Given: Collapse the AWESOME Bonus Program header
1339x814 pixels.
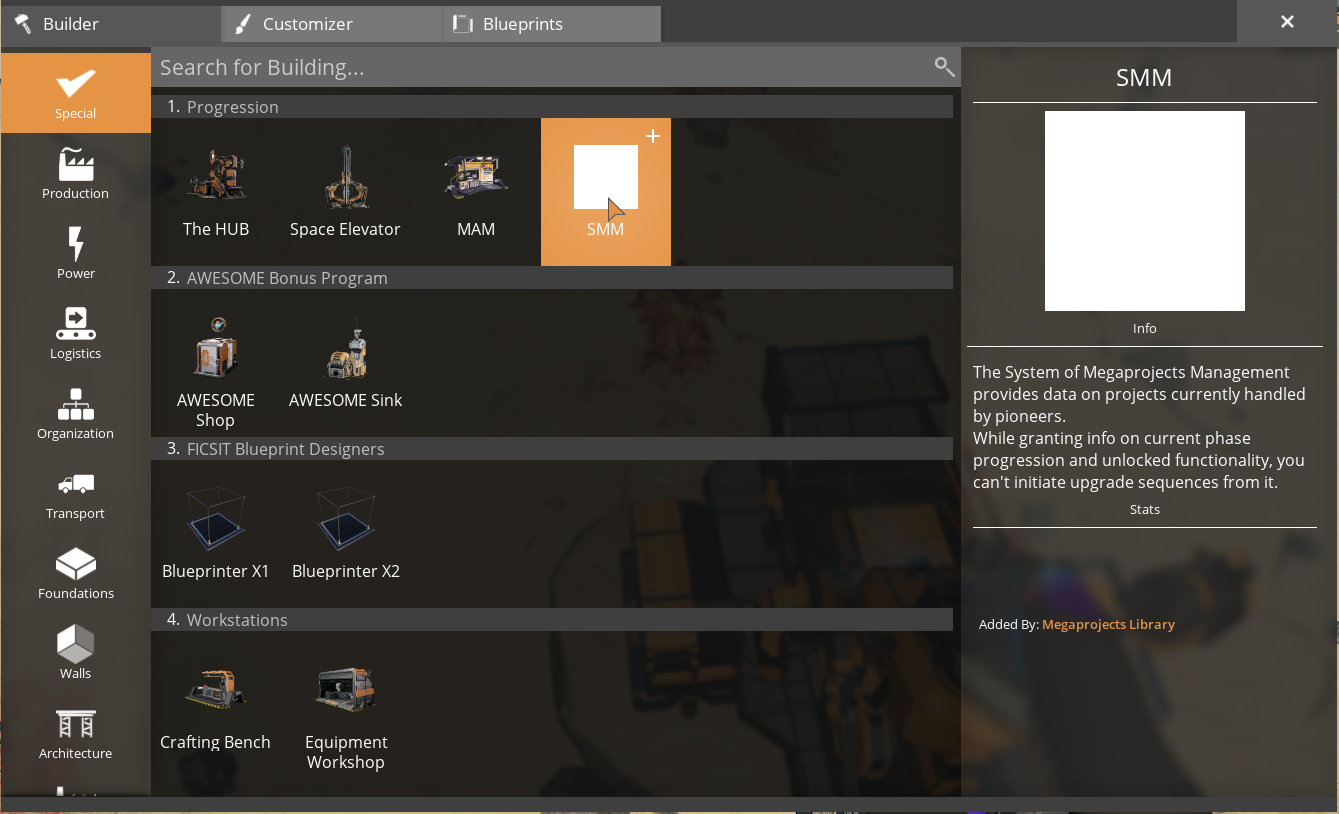Looking at the screenshot, I should [x=552, y=278].
